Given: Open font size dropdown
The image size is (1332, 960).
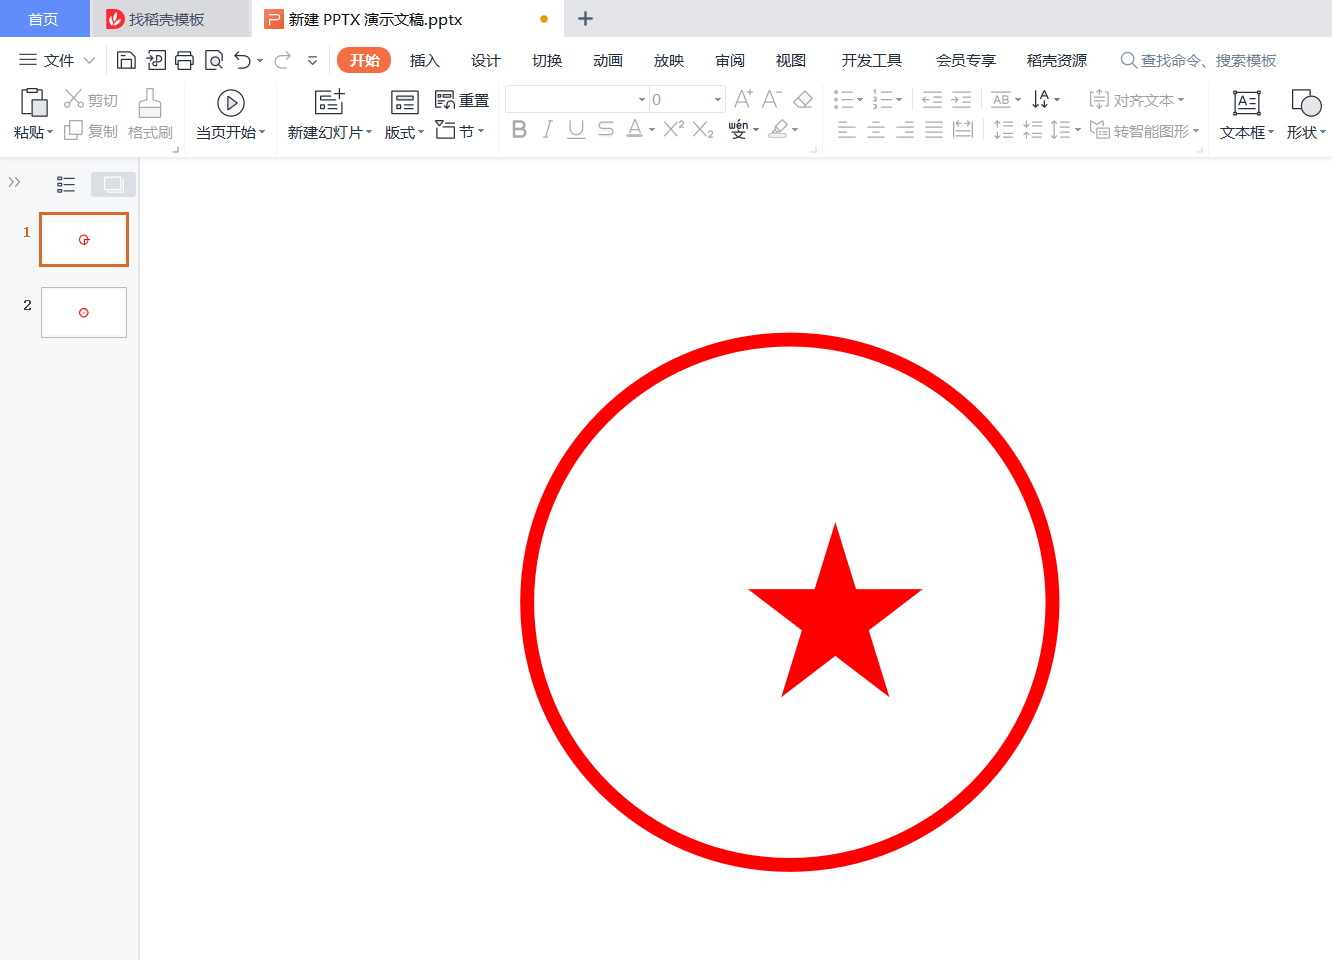Looking at the screenshot, I should 718,99.
